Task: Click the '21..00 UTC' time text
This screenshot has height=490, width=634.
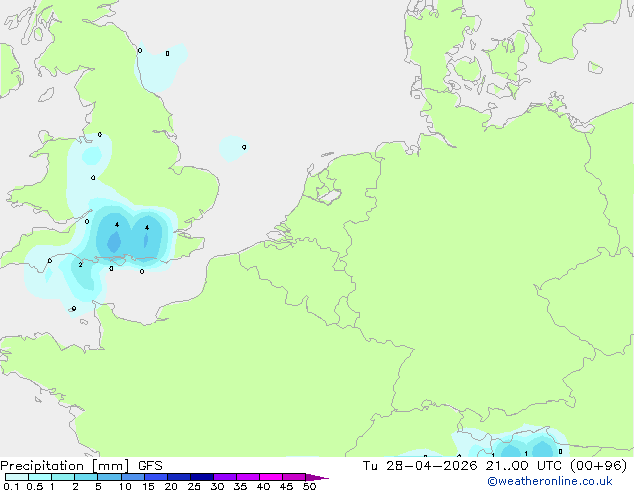Action: 524,466
